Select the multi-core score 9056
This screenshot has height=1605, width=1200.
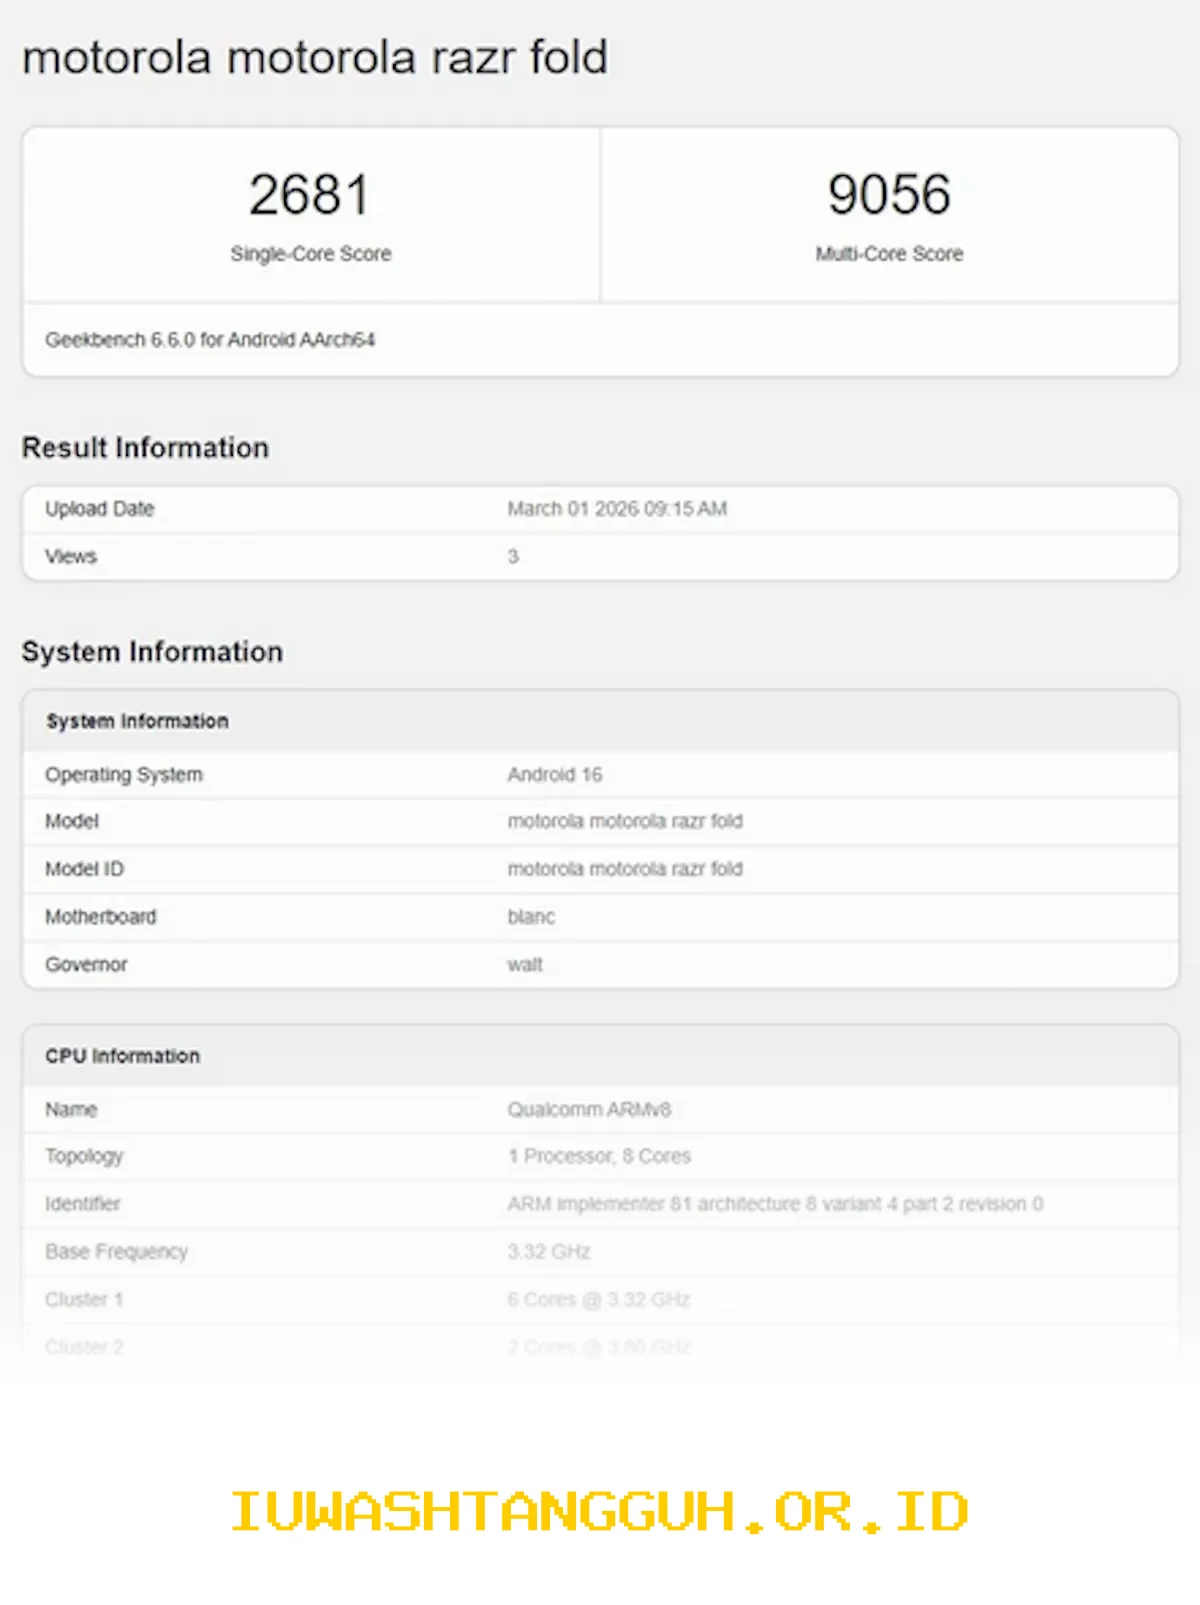(x=889, y=194)
